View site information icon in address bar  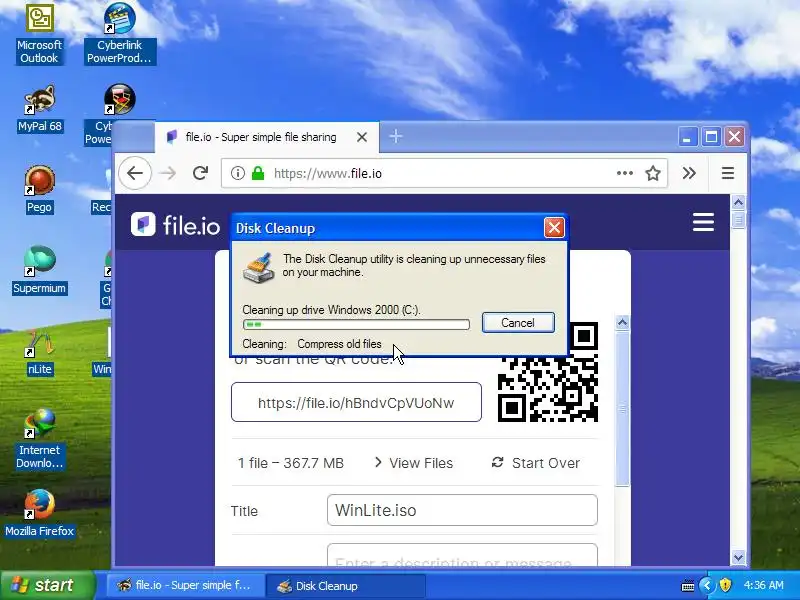click(x=237, y=173)
